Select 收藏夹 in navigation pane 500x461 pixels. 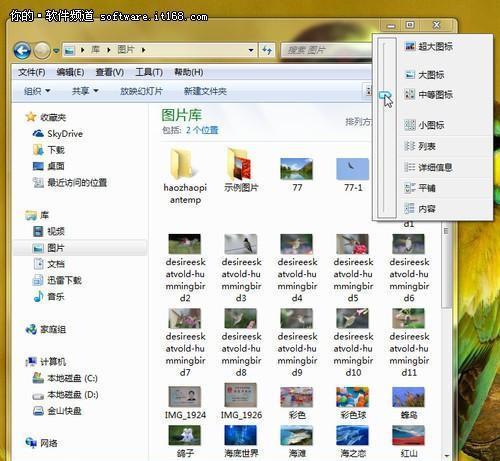(x=46, y=117)
